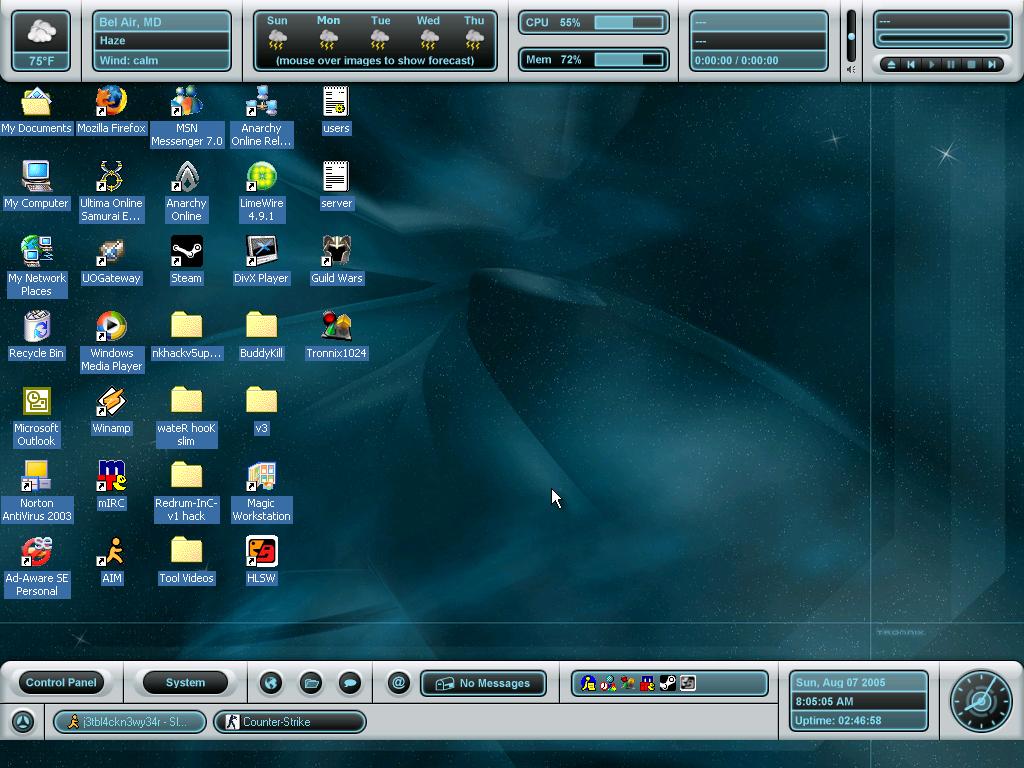
Task: Open Guild Wars game icon
Action: point(336,251)
